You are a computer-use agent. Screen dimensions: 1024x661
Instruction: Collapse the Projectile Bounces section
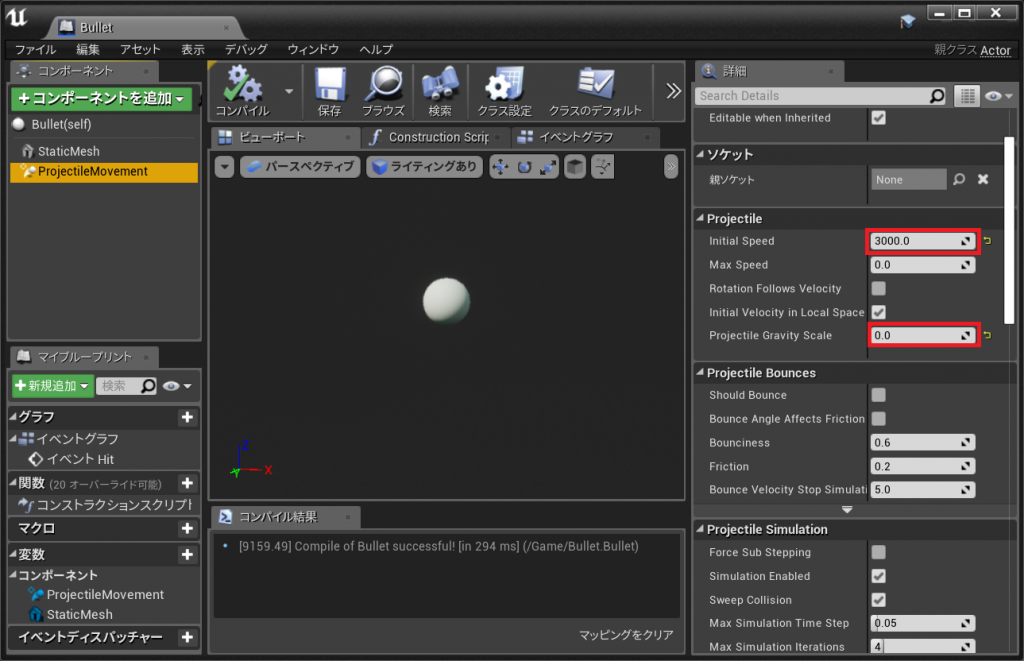pos(703,372)
